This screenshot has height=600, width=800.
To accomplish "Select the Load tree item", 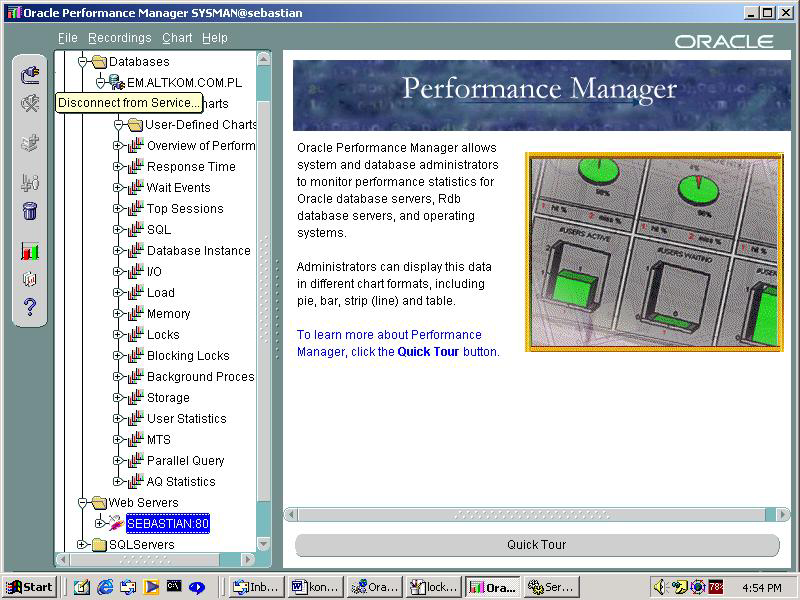I will [x=161, y=292].
